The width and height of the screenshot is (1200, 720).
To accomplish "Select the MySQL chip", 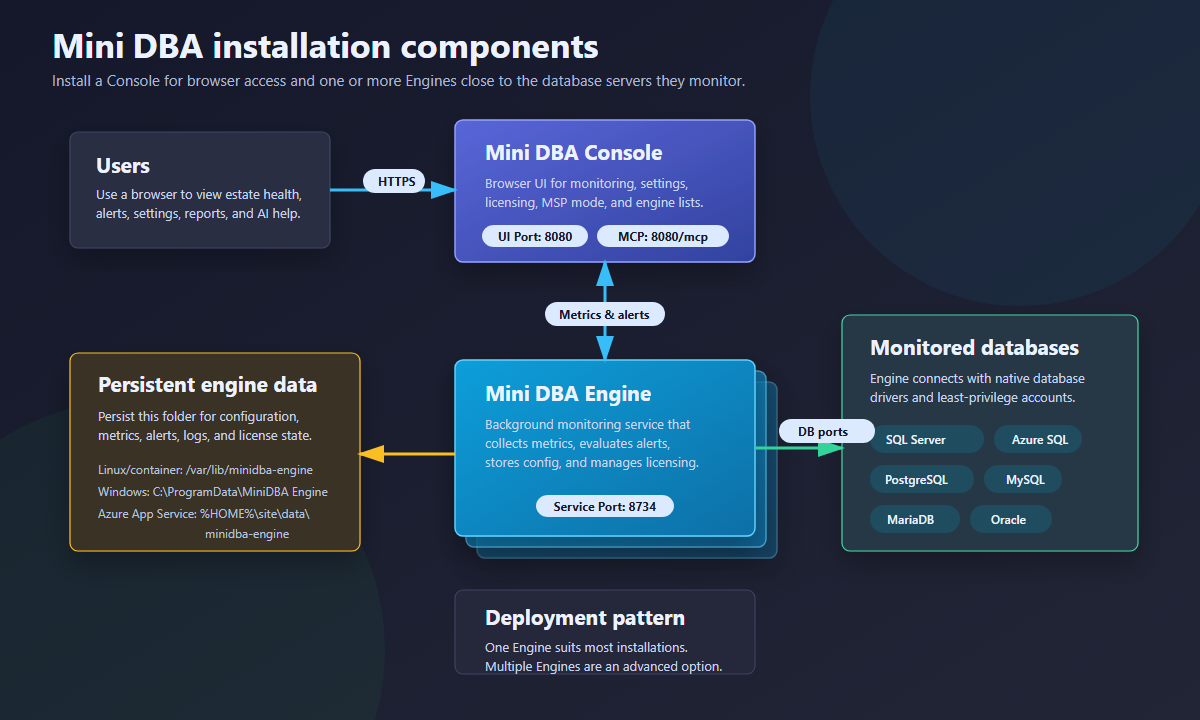I will click(x=1024, y=479).
